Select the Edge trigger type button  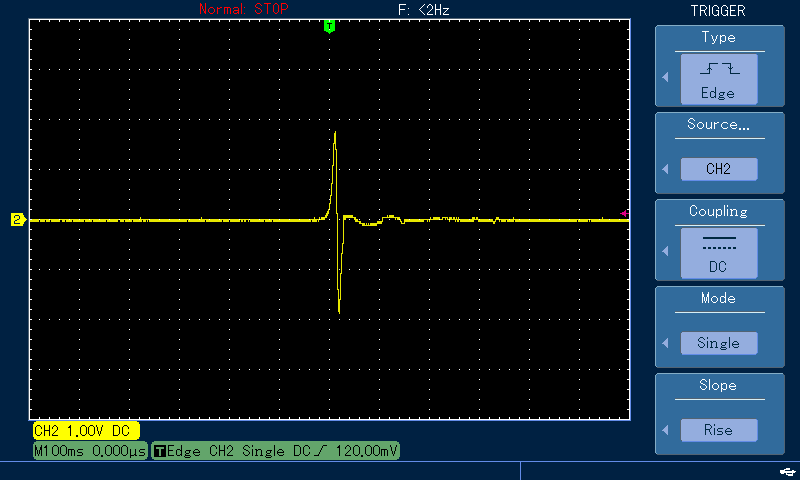coord(718,79)
